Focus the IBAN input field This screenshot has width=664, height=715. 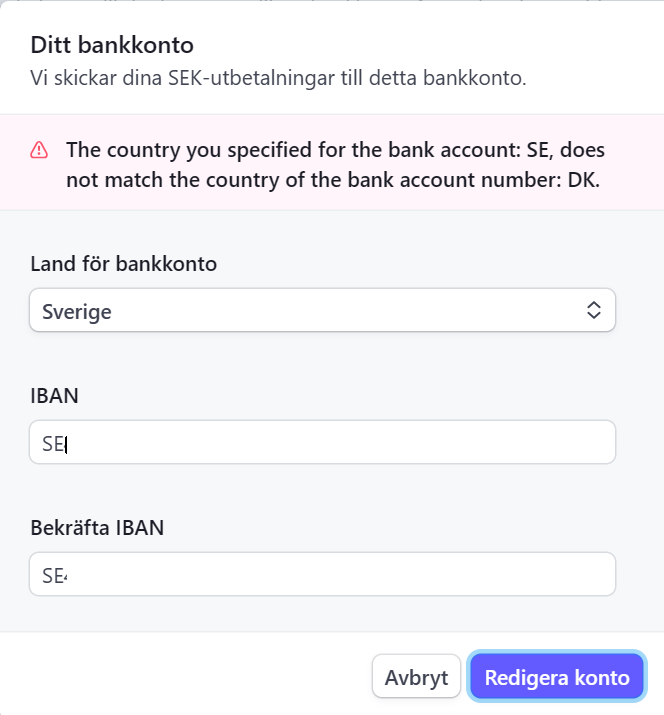coord(322,443)
